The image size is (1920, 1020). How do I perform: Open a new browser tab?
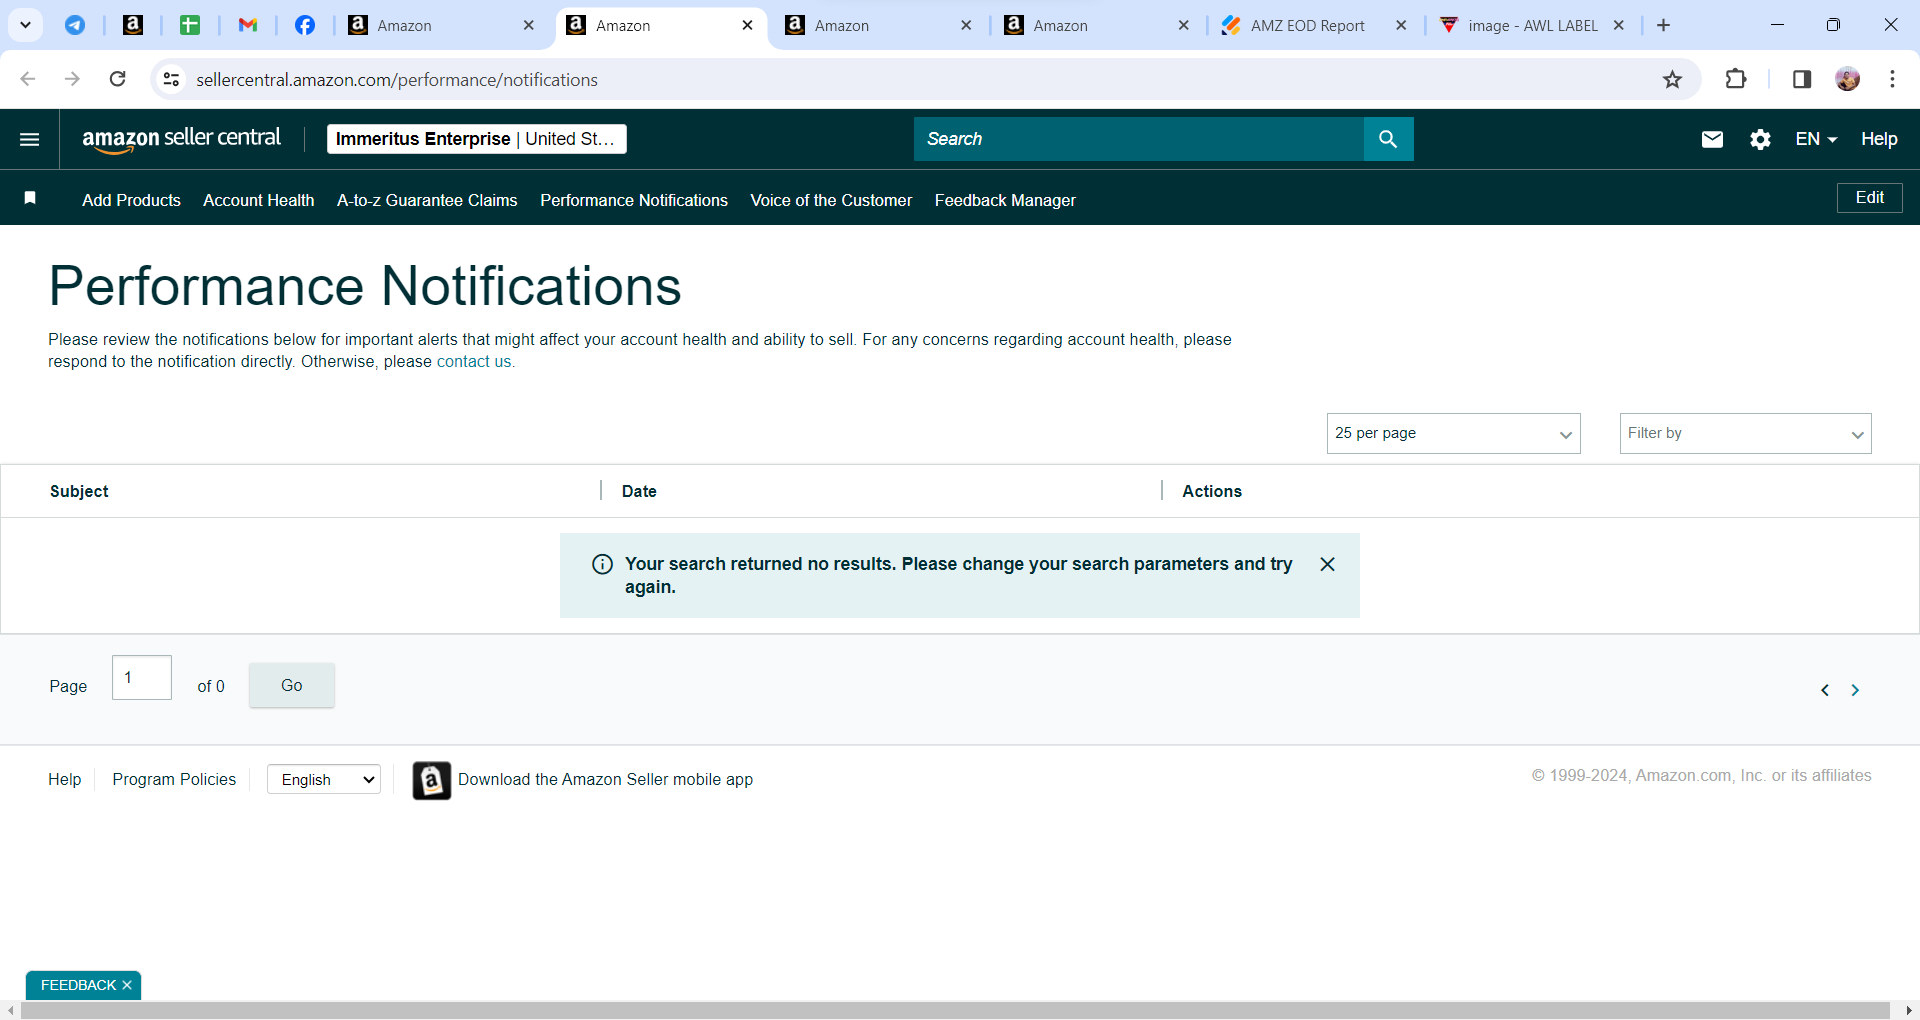click(x=1664, y=25)
